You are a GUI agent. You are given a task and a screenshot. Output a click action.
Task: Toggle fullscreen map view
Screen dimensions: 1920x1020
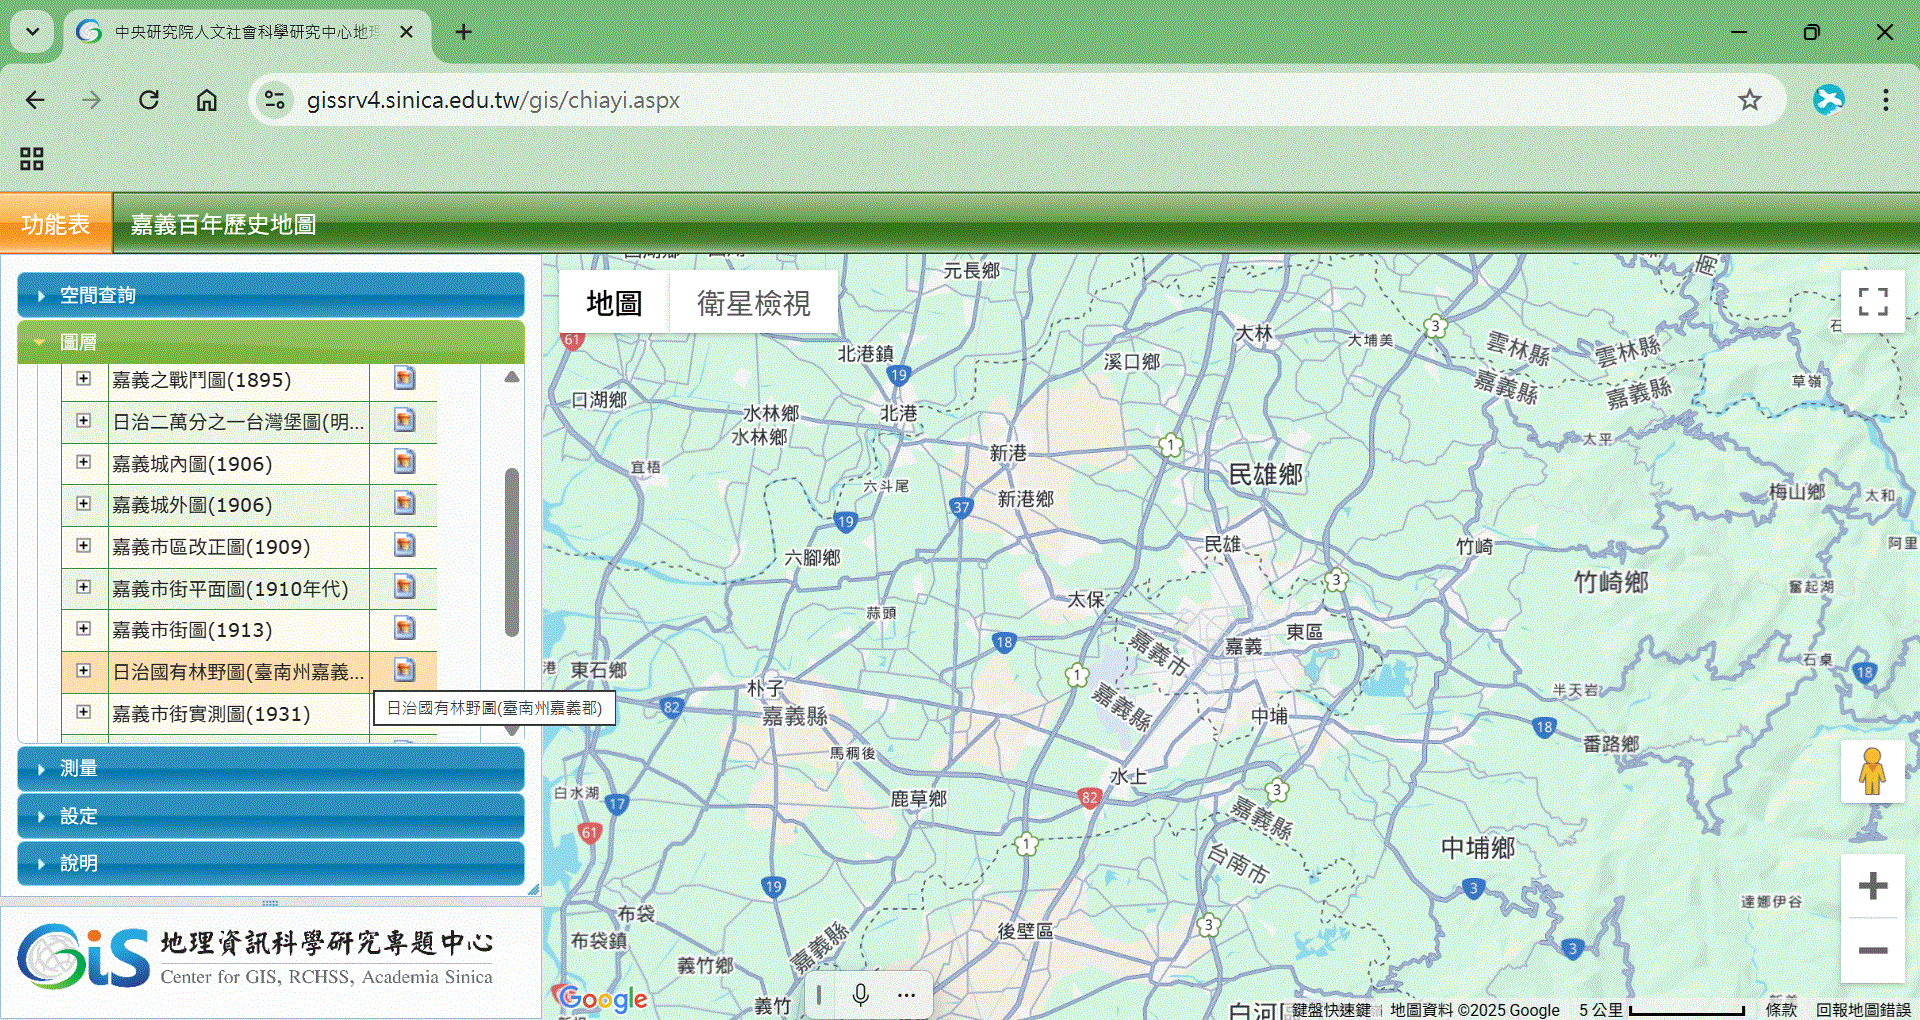[1872, 301]
